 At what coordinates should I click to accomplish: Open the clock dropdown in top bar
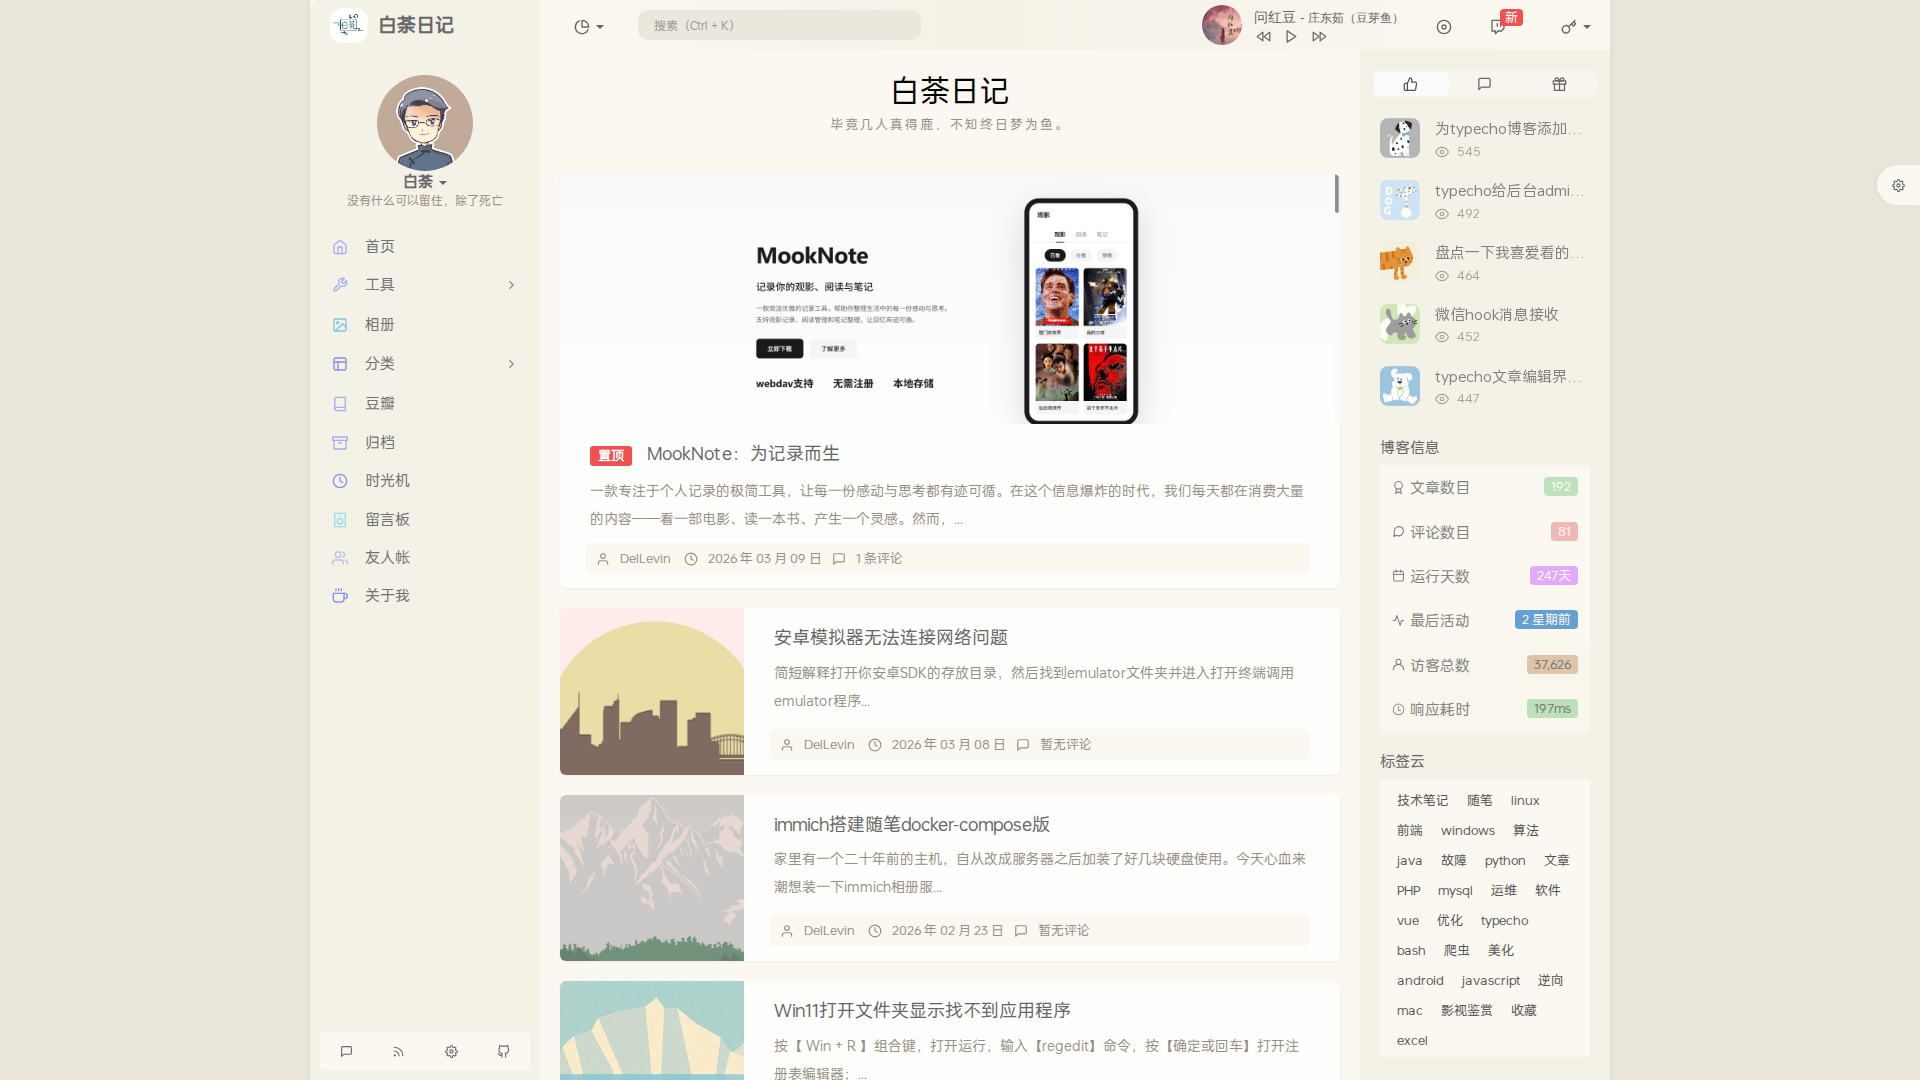point(588,27)
